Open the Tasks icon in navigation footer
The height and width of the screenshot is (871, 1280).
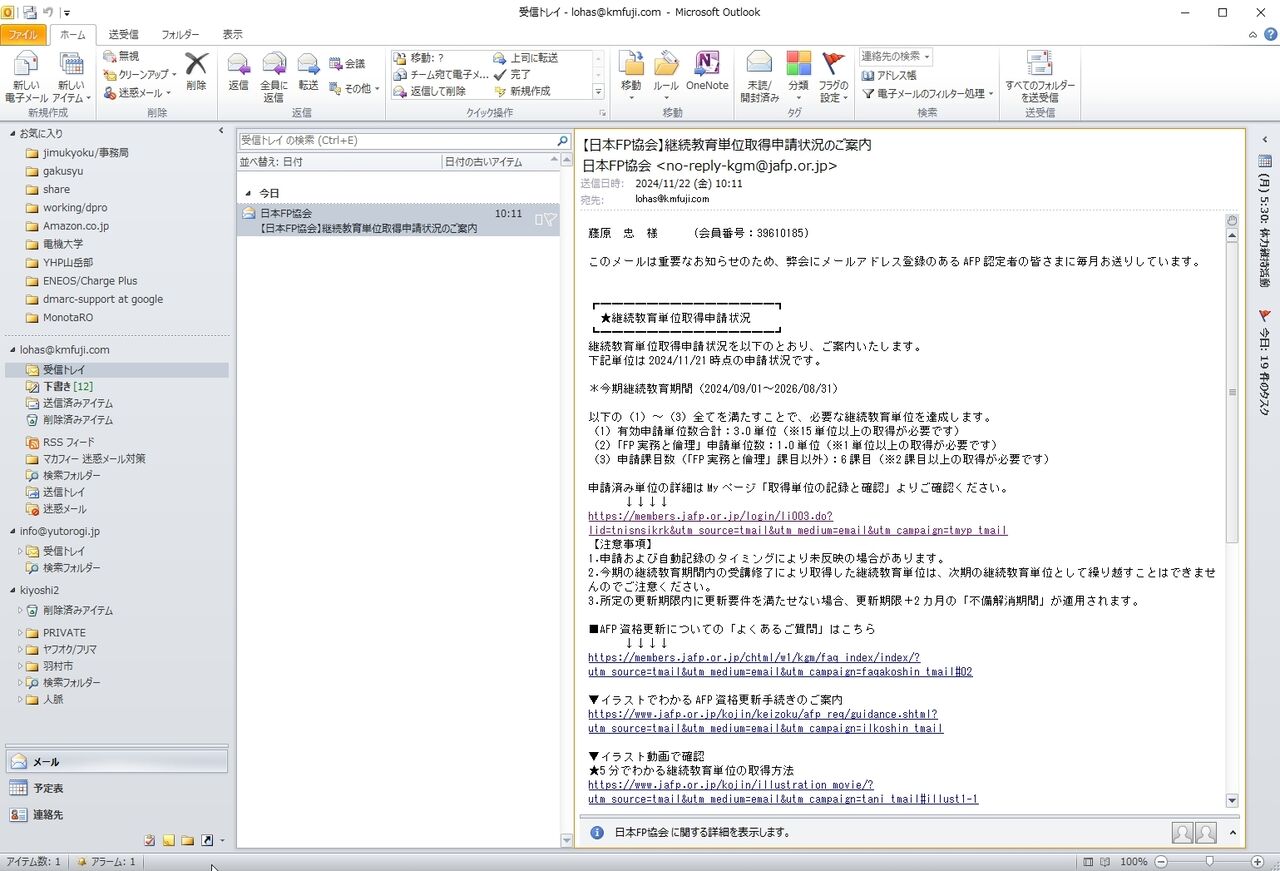(150, 841)
